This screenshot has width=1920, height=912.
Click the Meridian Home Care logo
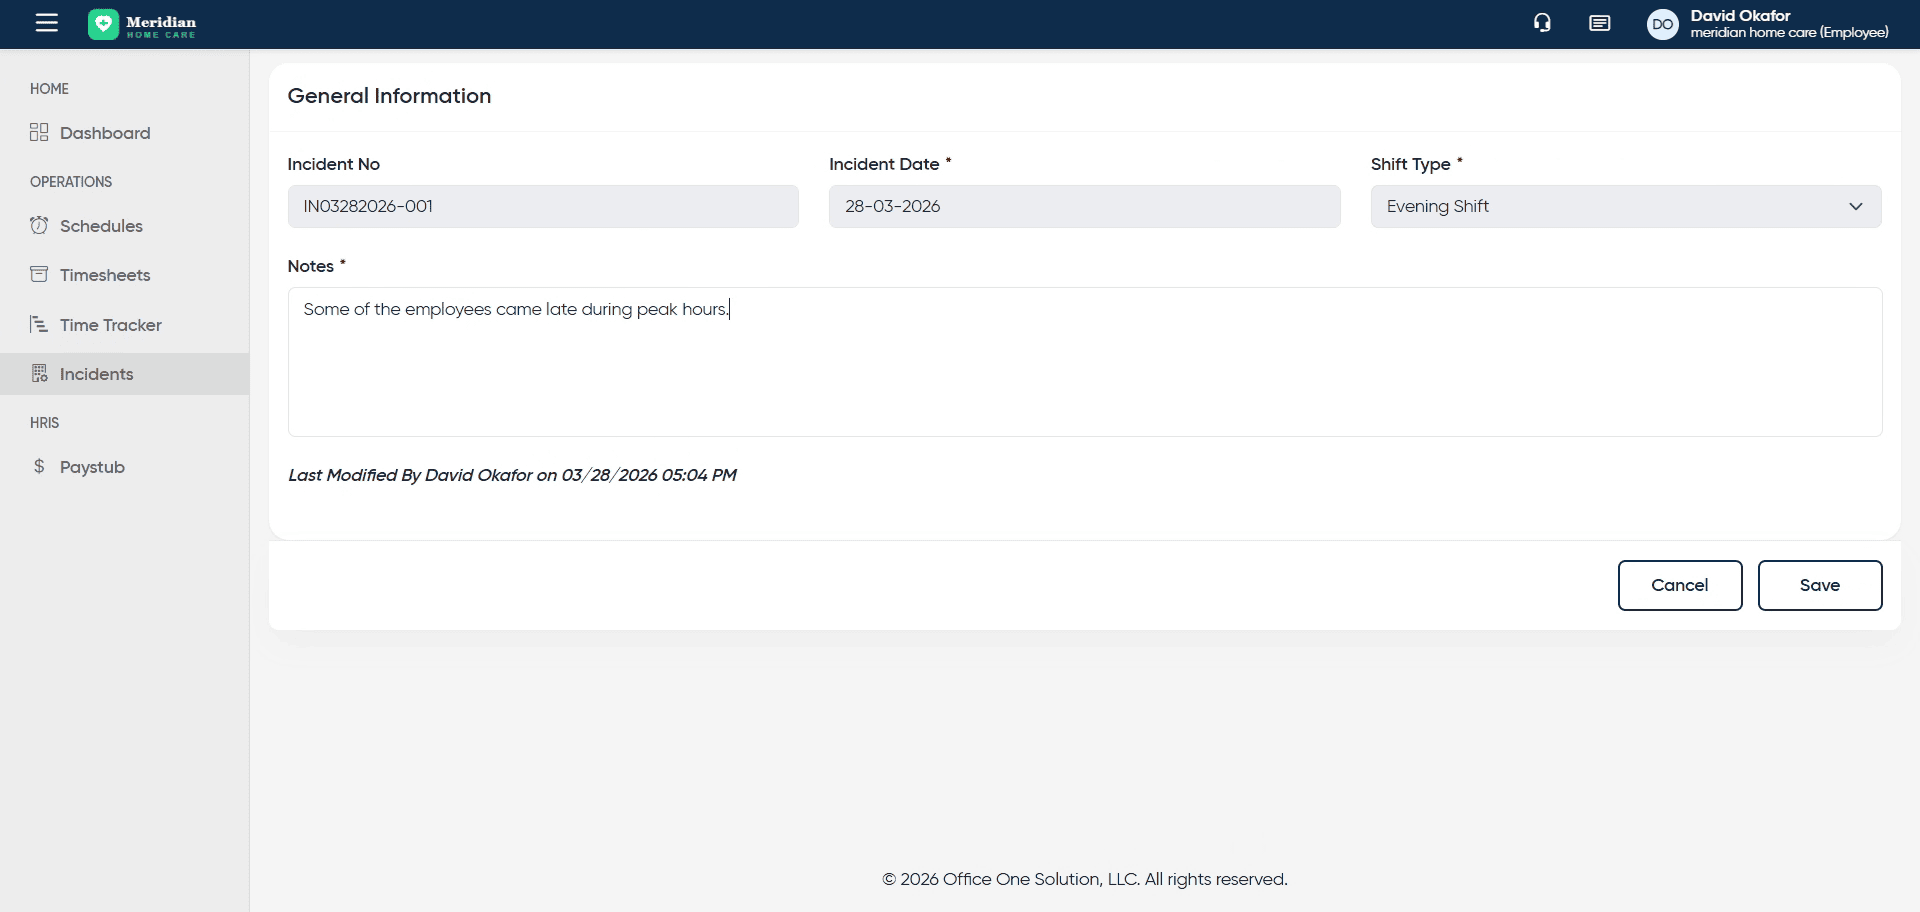142,25
